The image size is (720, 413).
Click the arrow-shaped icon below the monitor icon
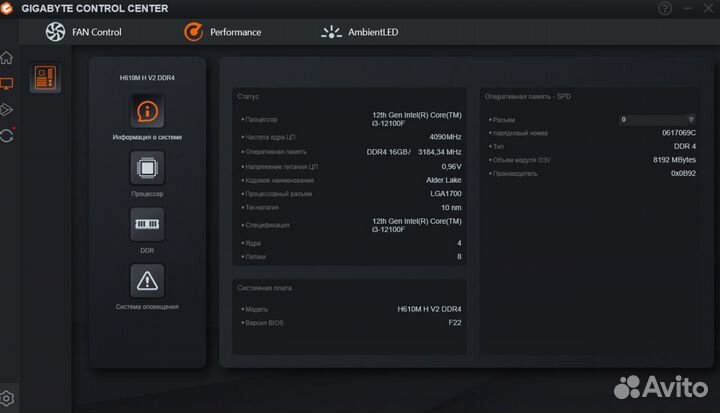(7, 109)
